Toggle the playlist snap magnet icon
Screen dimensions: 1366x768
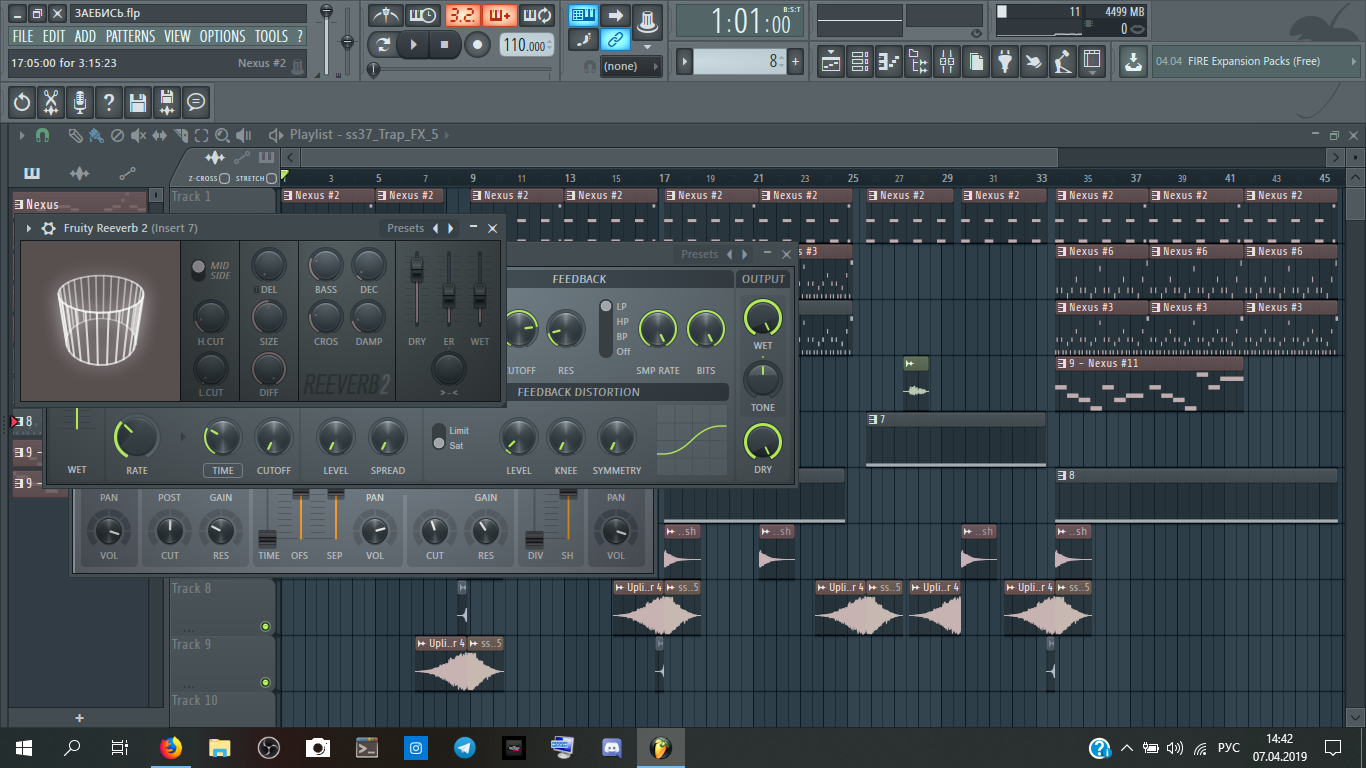(43, 135)
